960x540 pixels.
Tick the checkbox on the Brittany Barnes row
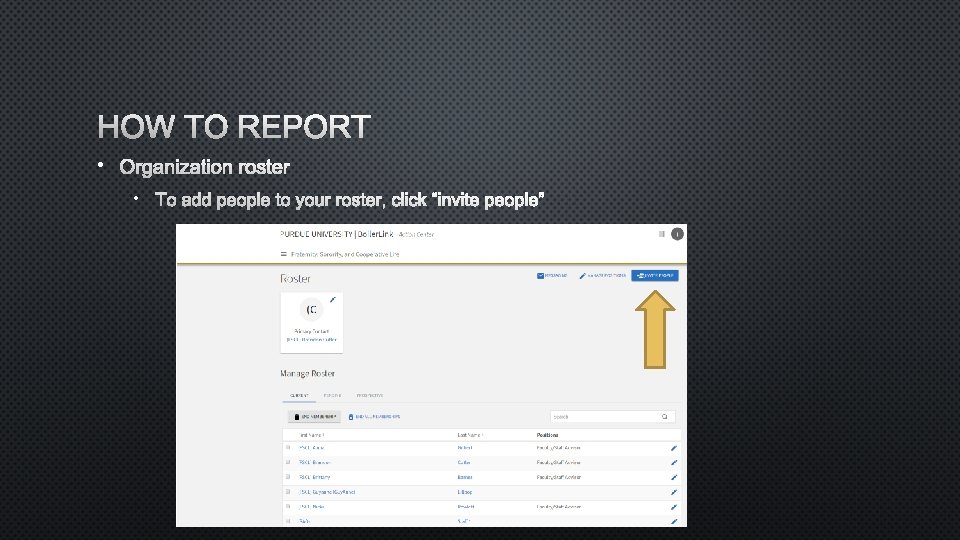click(288, 477)
